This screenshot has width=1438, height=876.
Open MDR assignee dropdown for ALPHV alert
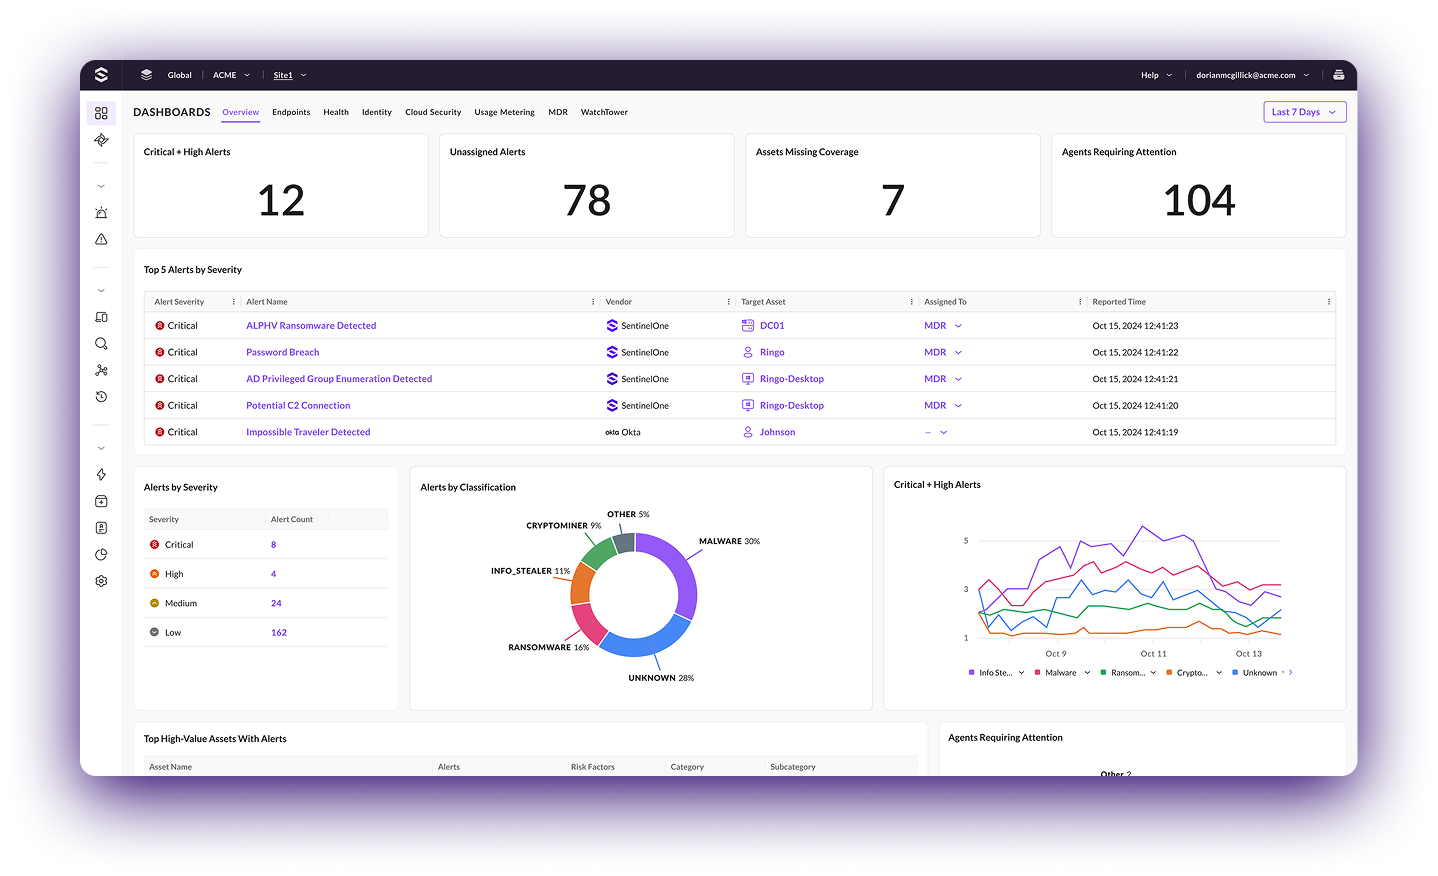click(943, 326)
